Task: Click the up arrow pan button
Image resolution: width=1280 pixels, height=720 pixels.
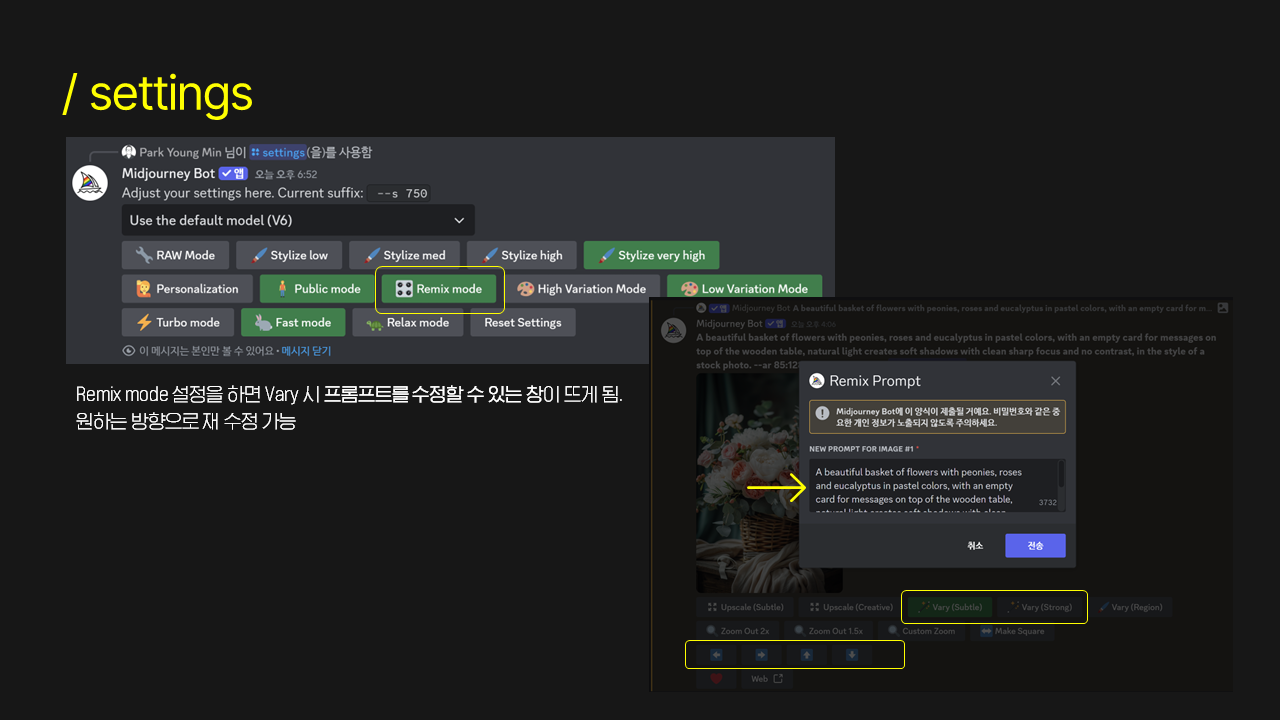Action: 807,655
